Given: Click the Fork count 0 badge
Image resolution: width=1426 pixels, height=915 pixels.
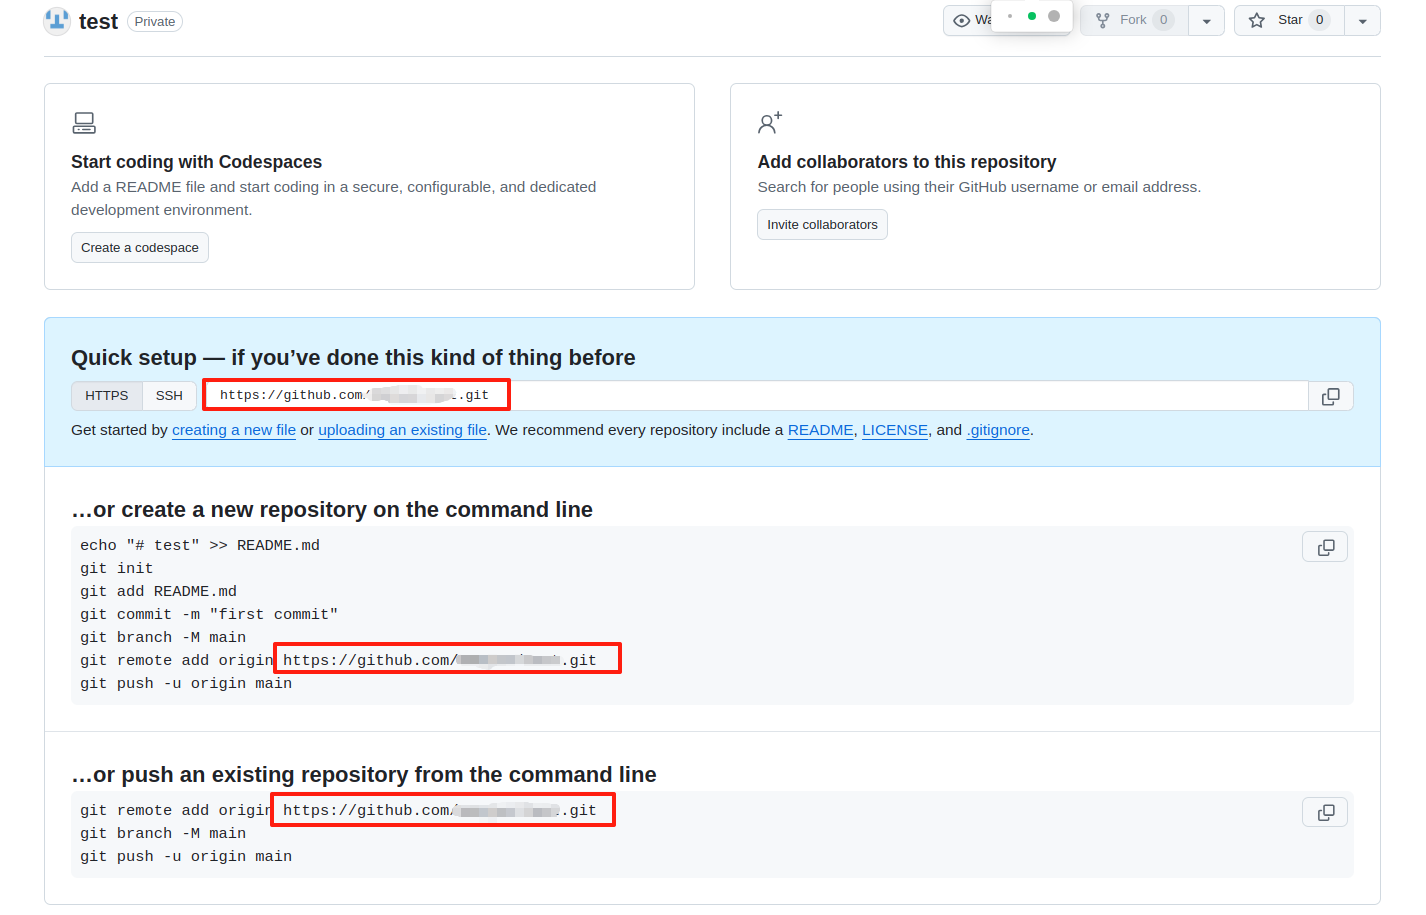Looking at the screenshot, I should click(x=1163, y=20).
